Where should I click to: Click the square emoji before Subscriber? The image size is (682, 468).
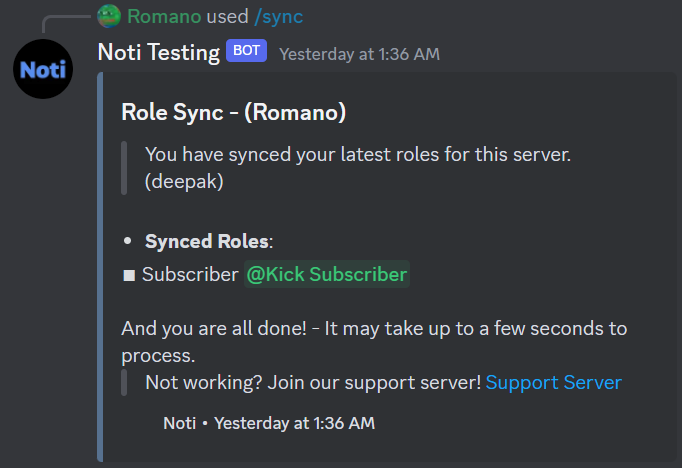point(129,275)
